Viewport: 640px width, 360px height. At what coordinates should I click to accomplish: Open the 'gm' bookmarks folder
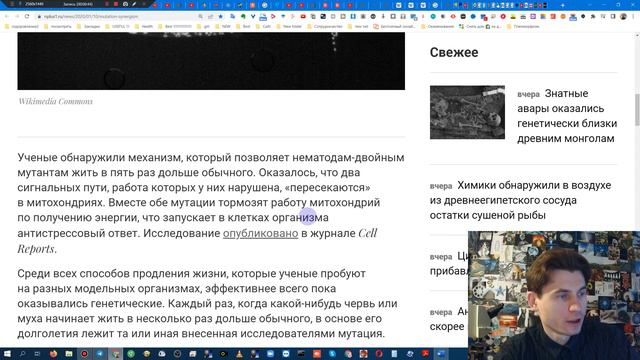(203, 27)
